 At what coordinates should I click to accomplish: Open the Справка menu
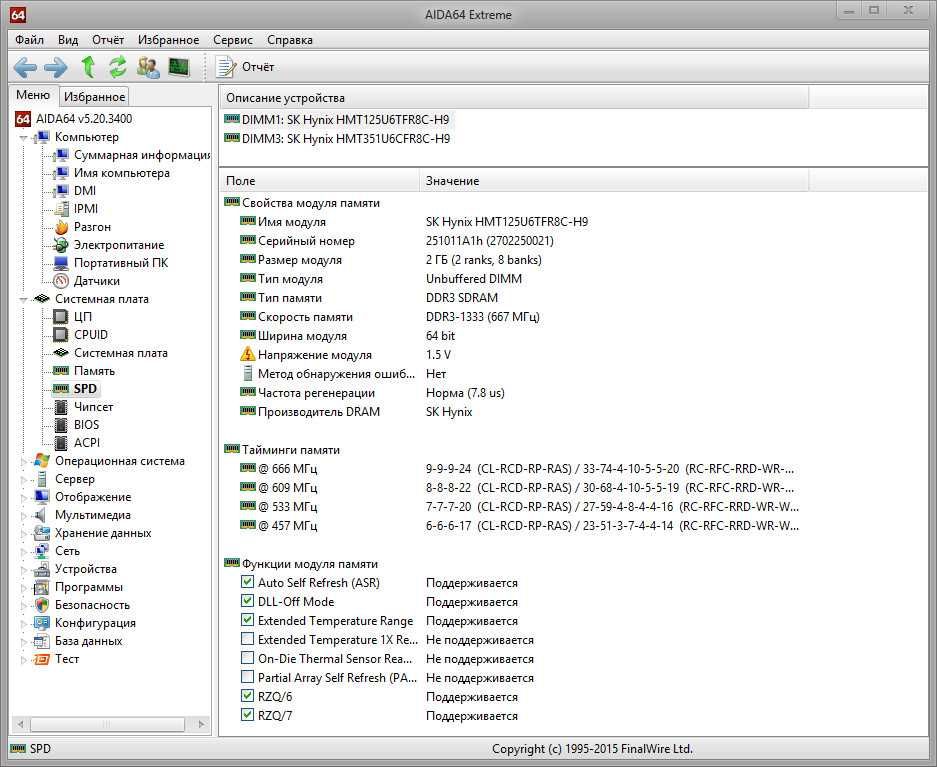[290, 40]
